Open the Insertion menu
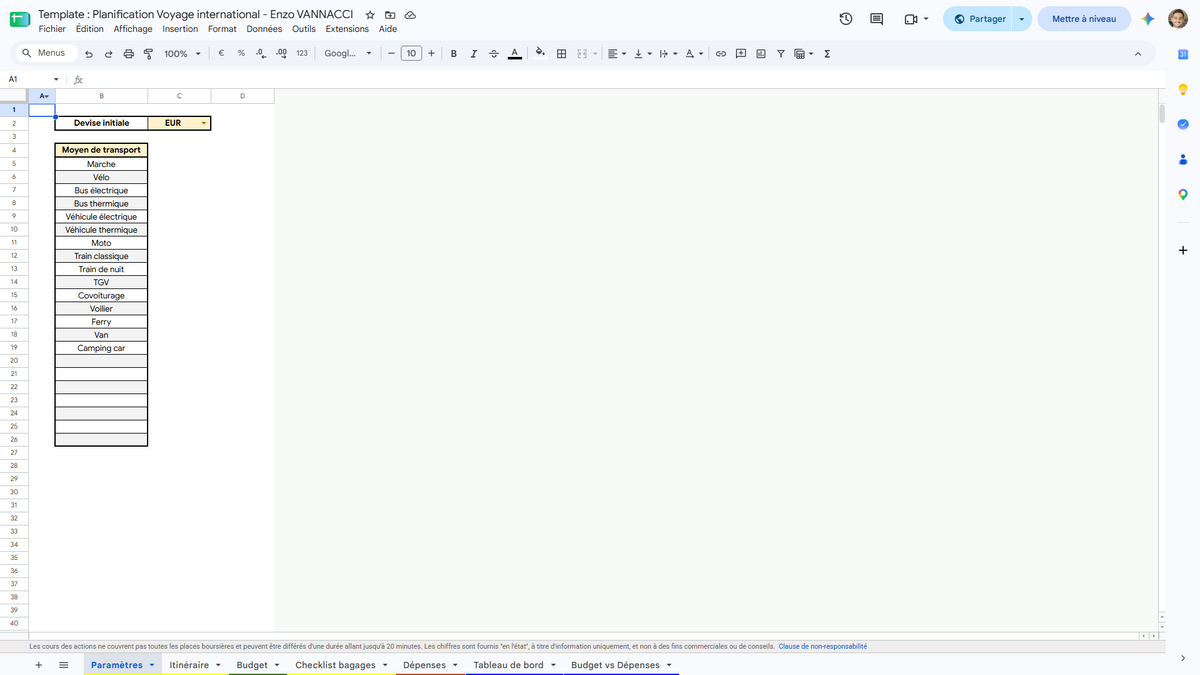The height and width of the screenshot is (675, 1200). pos(180,29)
